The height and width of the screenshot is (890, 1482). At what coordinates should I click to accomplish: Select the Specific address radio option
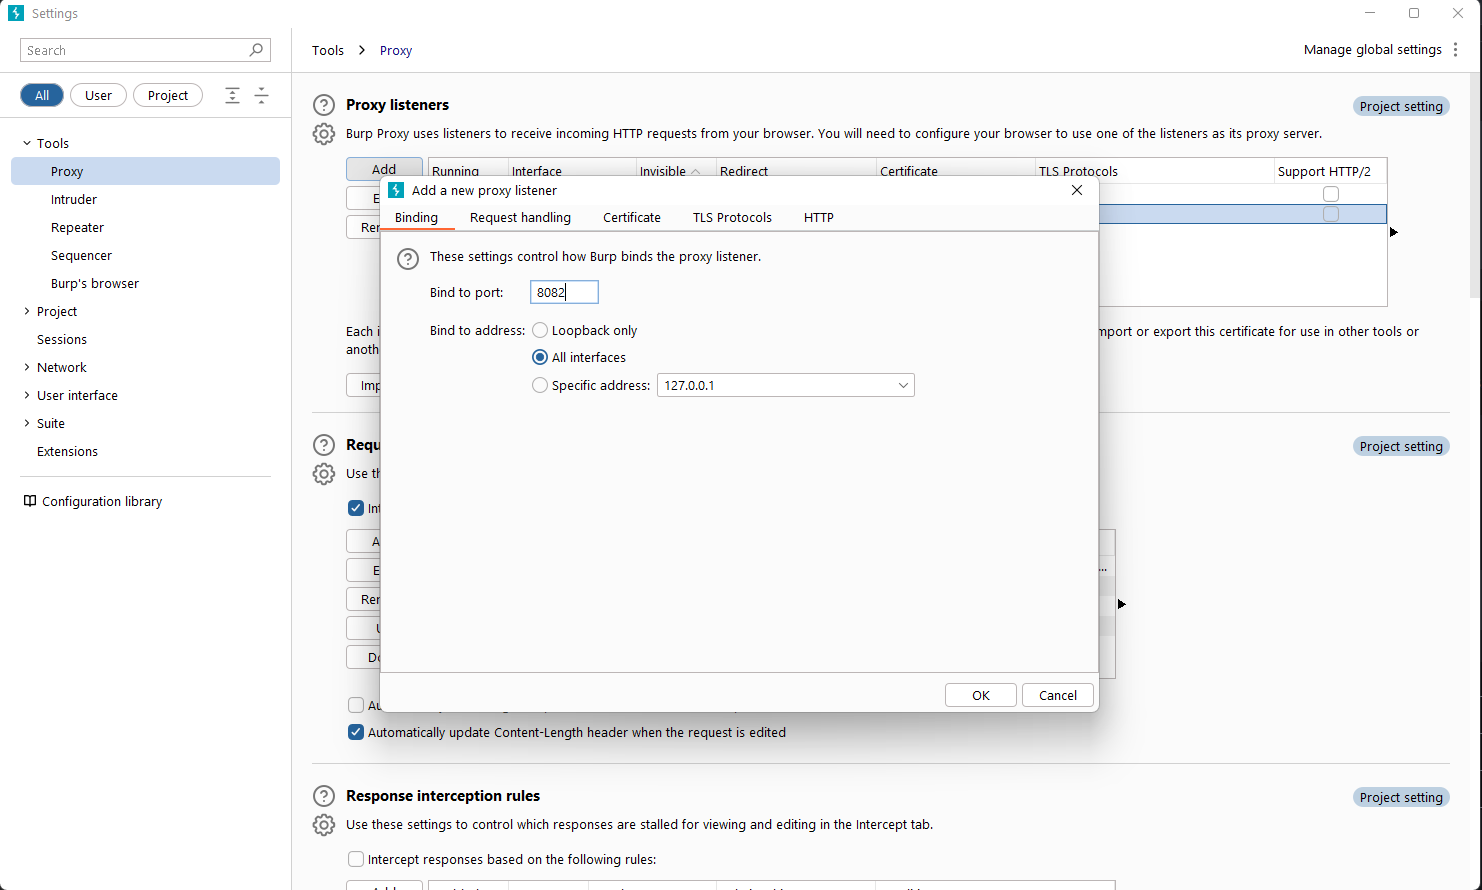click(x=540, y=385)
